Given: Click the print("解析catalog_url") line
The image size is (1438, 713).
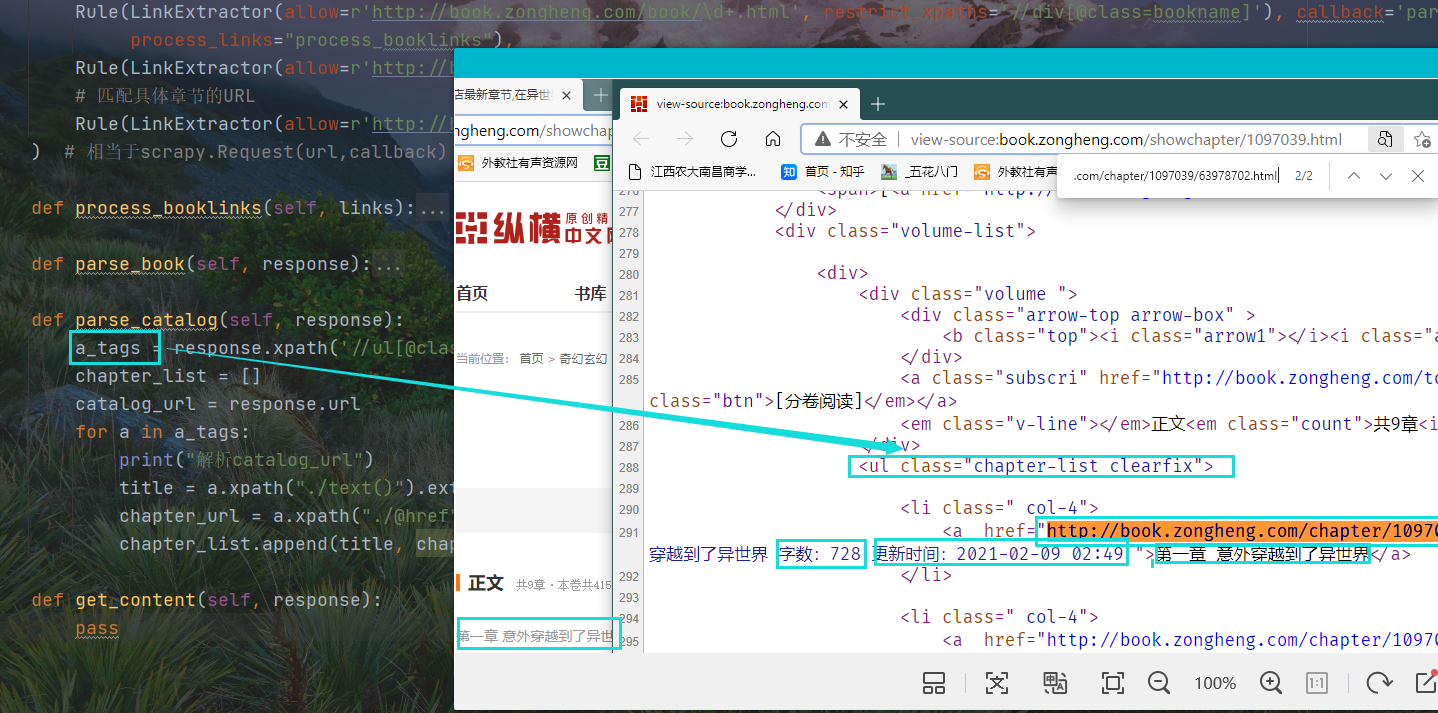Looking at the screenshot, I should (x=246, y=460).
